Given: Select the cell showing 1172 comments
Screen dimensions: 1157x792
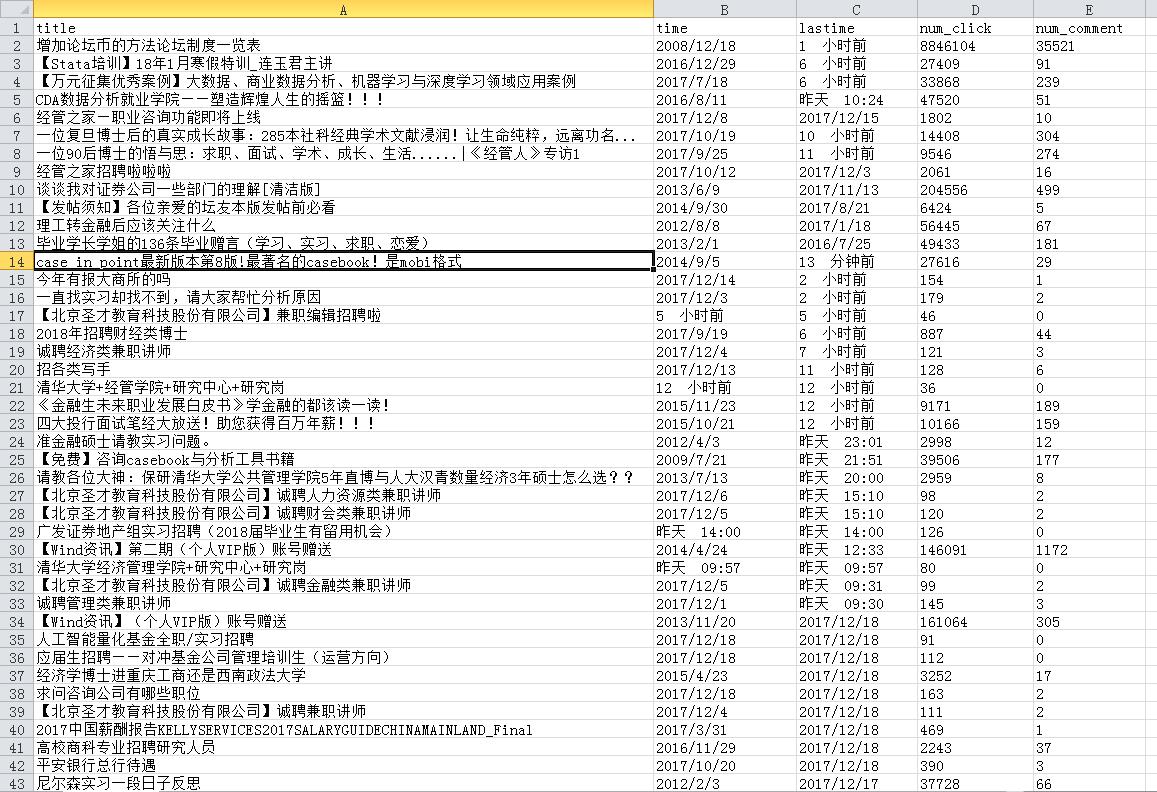Looking at the screenshot, I should pos(1094,550).
